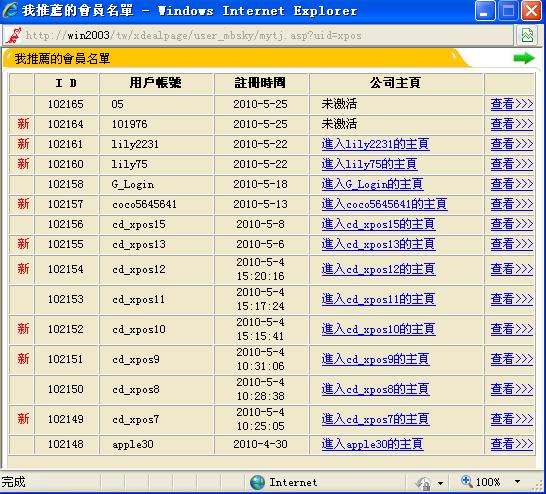This screenshot has width=546, height=494.
Task: Open the cd_xpos15 homepage link
Action: 378,224
